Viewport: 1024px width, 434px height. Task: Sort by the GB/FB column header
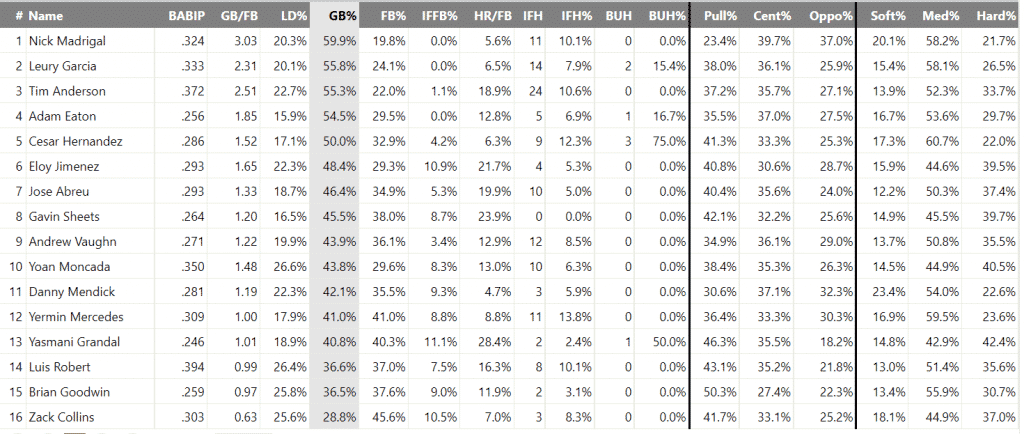239,16
